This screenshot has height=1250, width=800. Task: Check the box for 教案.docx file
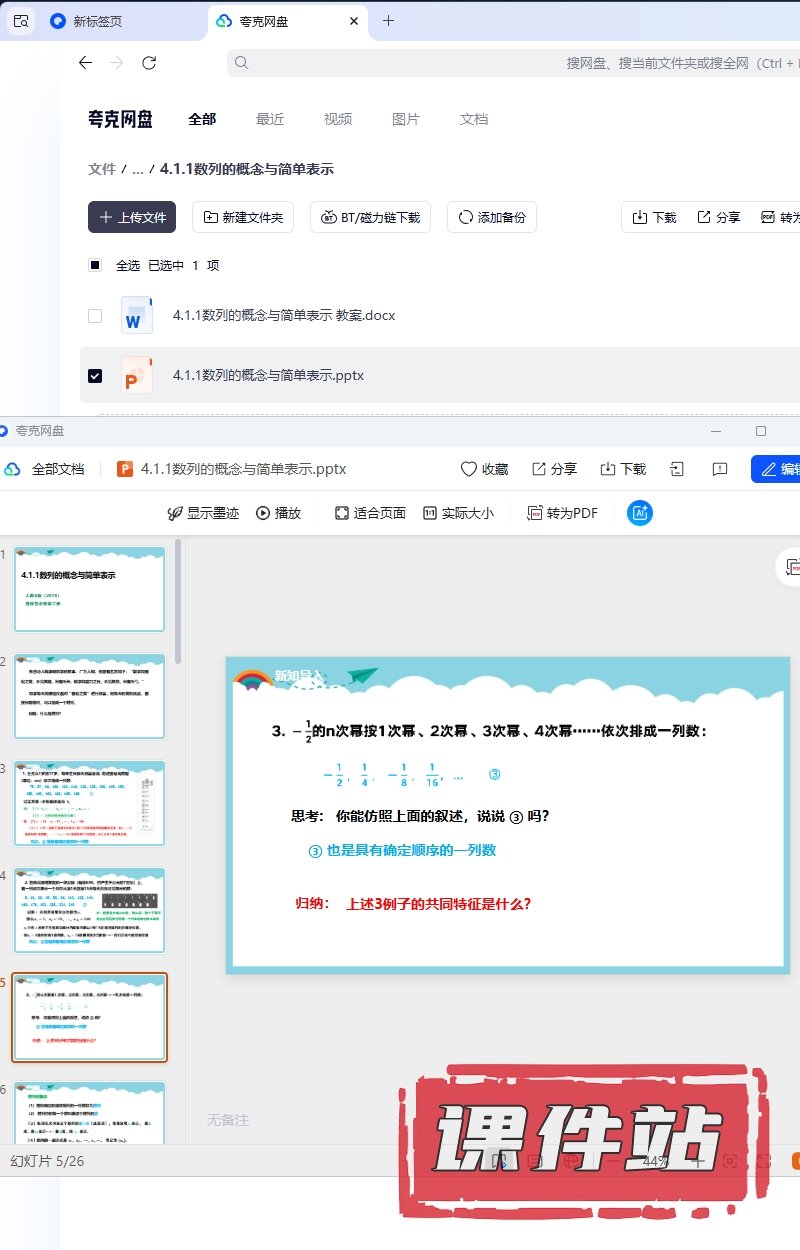pyautogui.click(x=95, y=316)
